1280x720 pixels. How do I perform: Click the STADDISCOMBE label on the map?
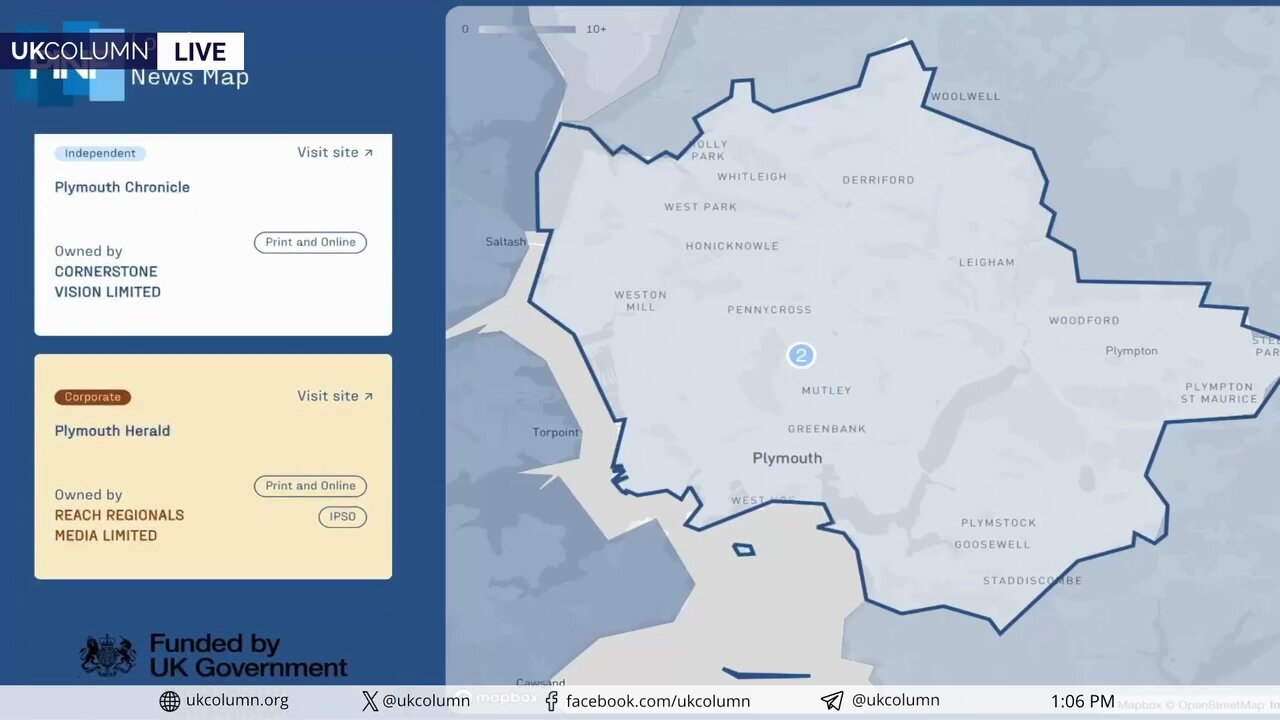[1032, 581]
